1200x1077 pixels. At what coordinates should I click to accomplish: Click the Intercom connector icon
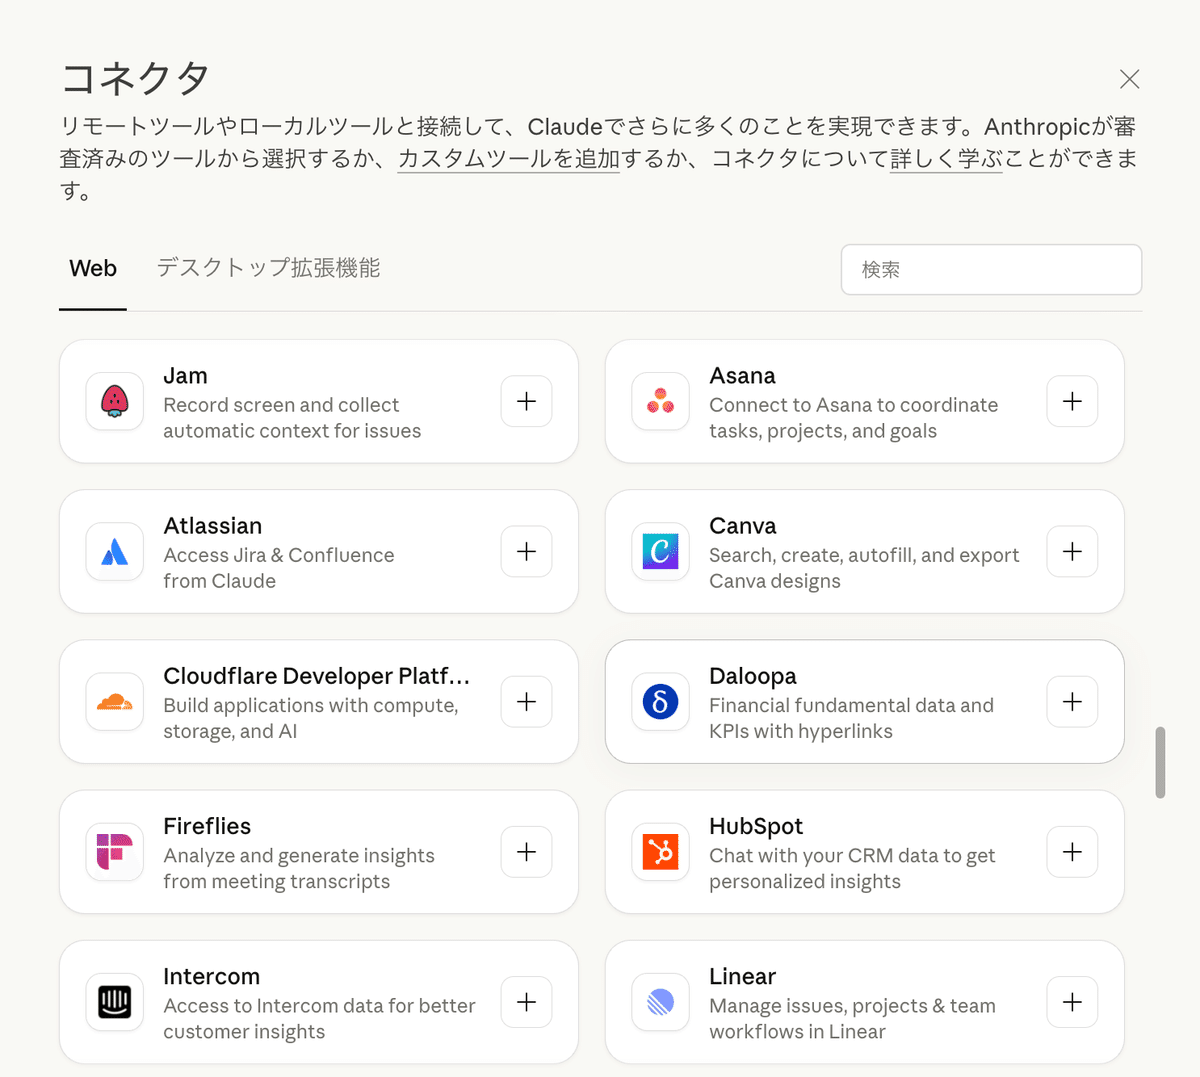pos(114,1002)
